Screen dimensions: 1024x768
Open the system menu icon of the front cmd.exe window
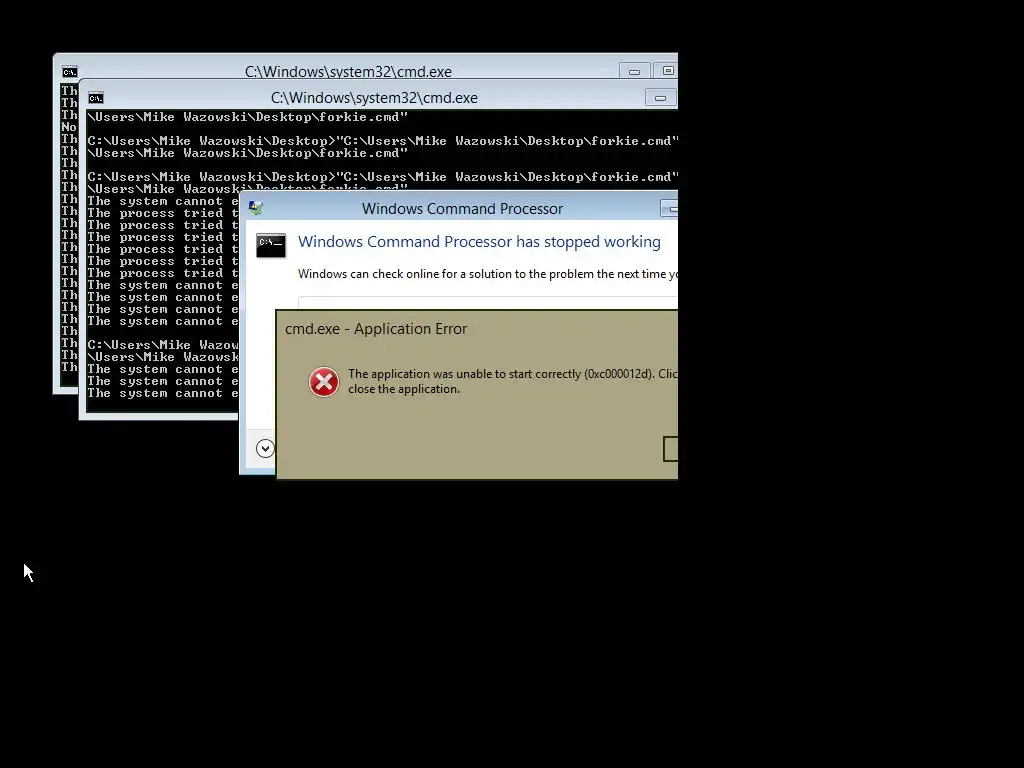(95, 98)
